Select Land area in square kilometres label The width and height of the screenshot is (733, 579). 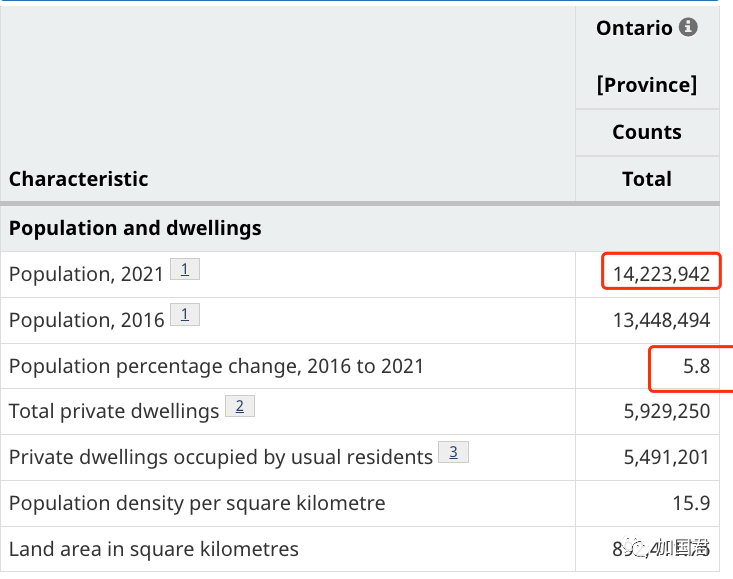153,550
